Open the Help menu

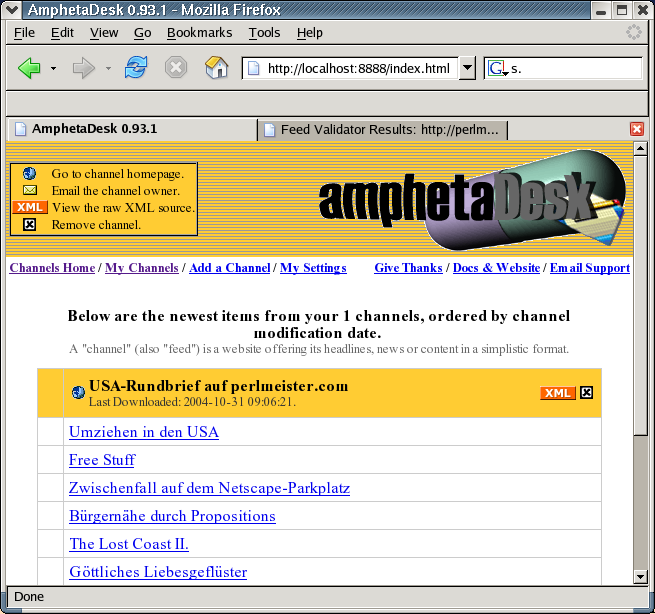tap(310, 33)
